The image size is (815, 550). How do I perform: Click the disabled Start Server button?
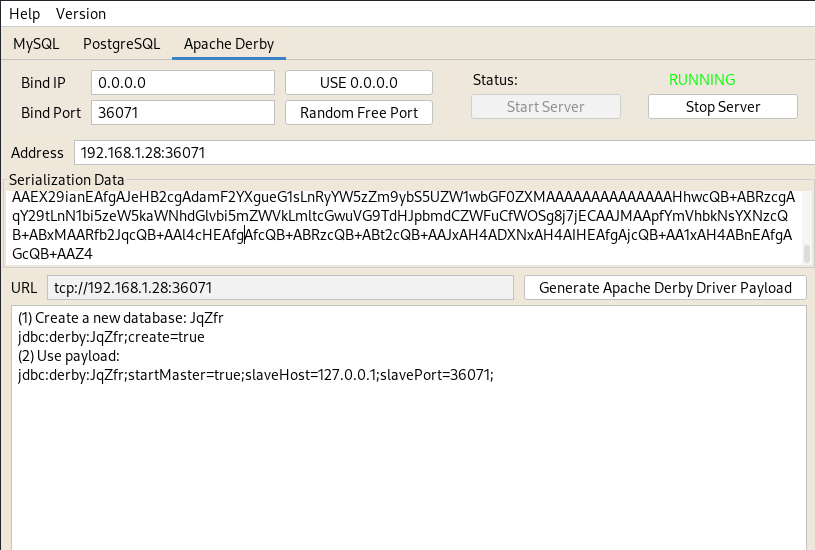click(546, 107)
